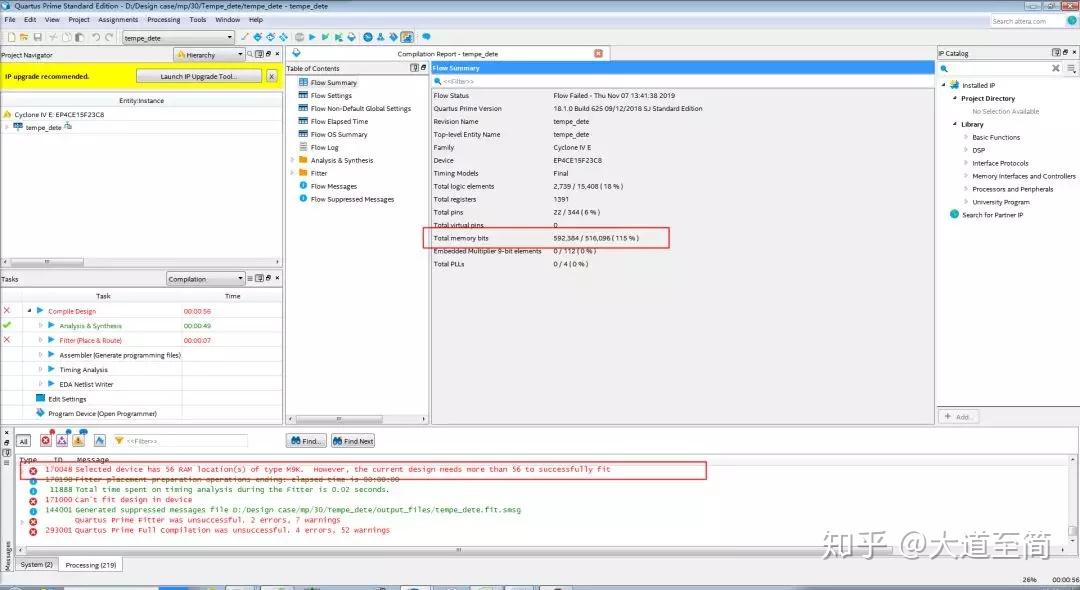Dismiss the IP upgrade recommended banner

click(x=271, y=76)
